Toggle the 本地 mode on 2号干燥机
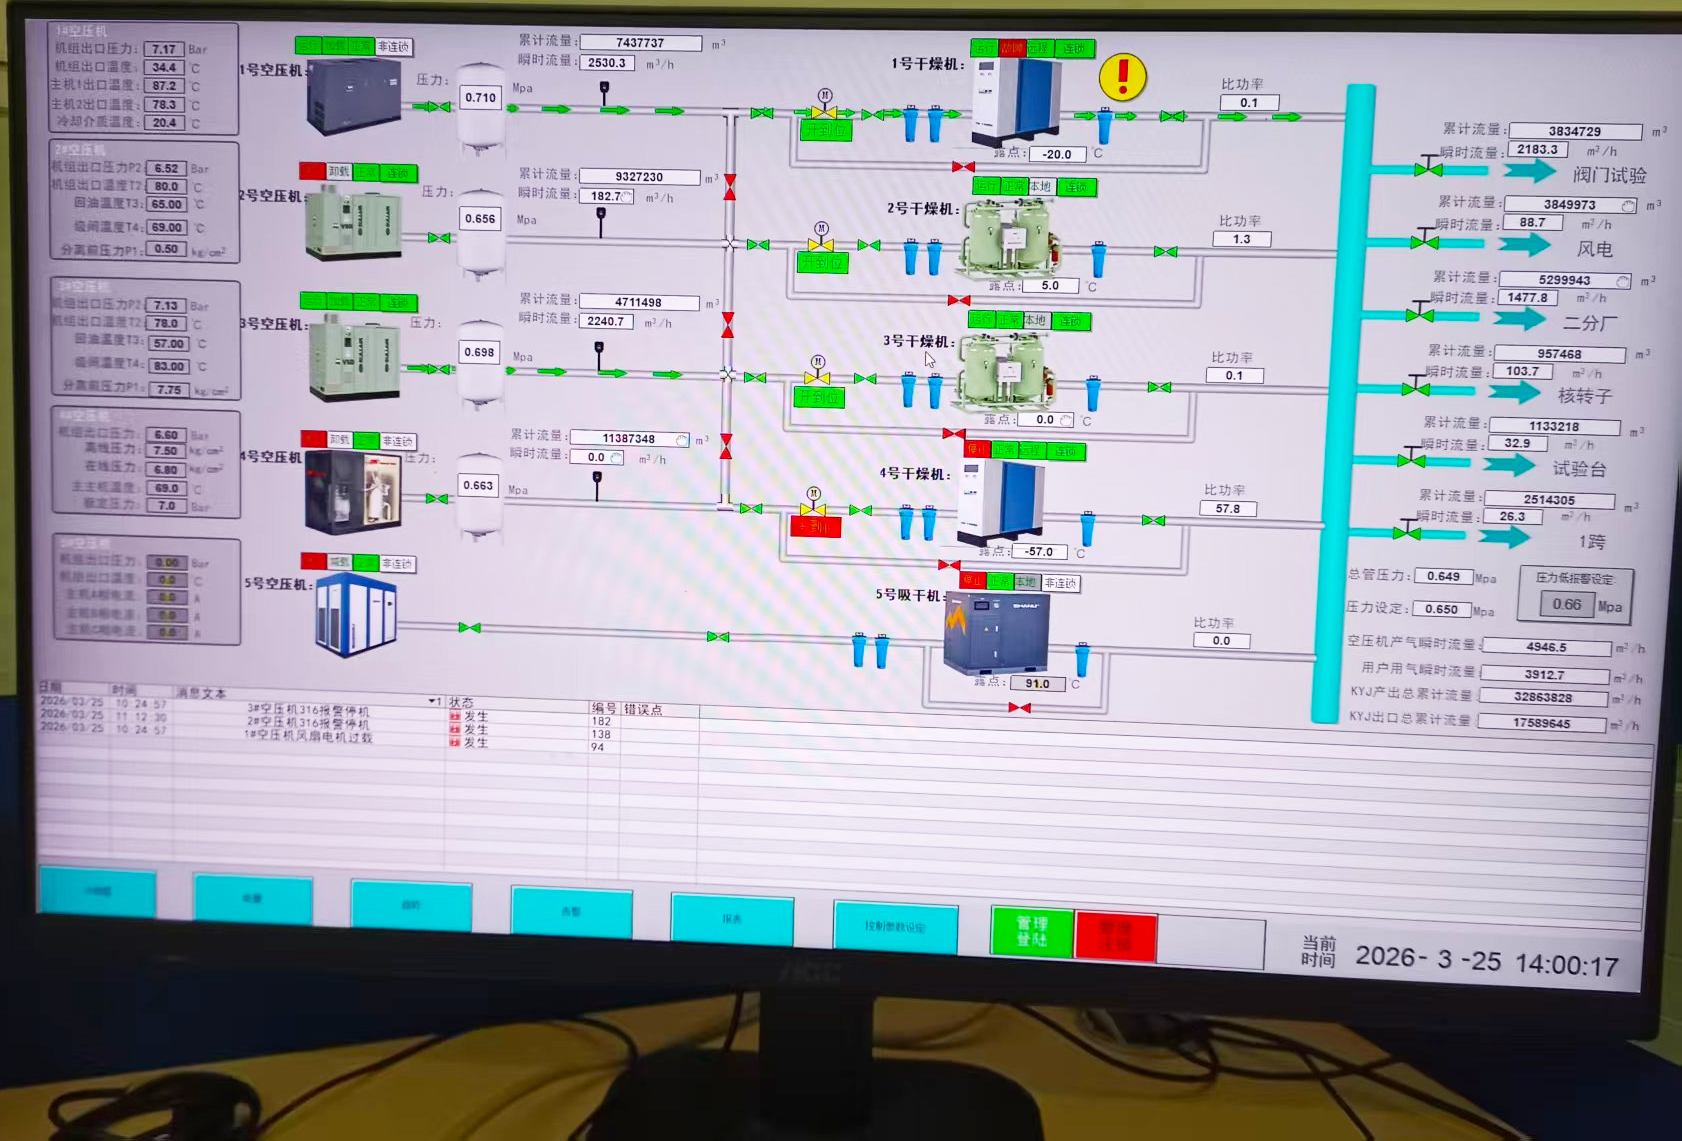The width and height of the screenshot is (1682, 1141). (1040, 187)
